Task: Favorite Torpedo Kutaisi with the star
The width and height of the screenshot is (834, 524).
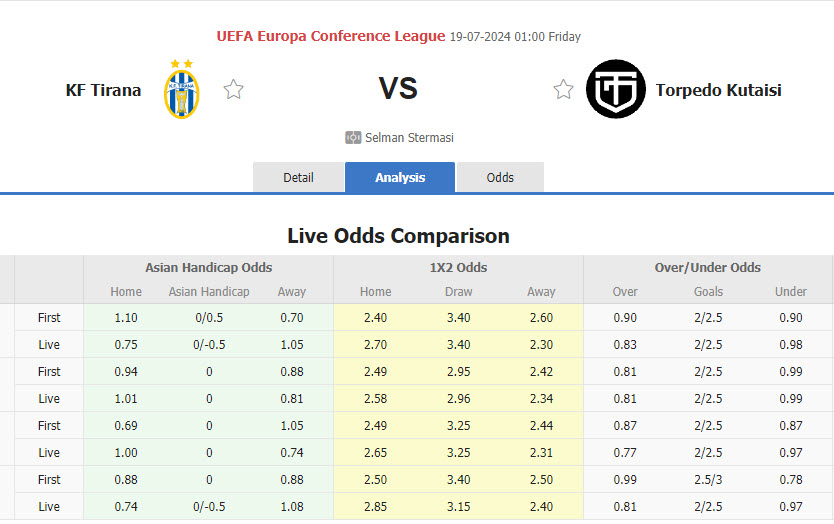Action: (x=563, y=90)
